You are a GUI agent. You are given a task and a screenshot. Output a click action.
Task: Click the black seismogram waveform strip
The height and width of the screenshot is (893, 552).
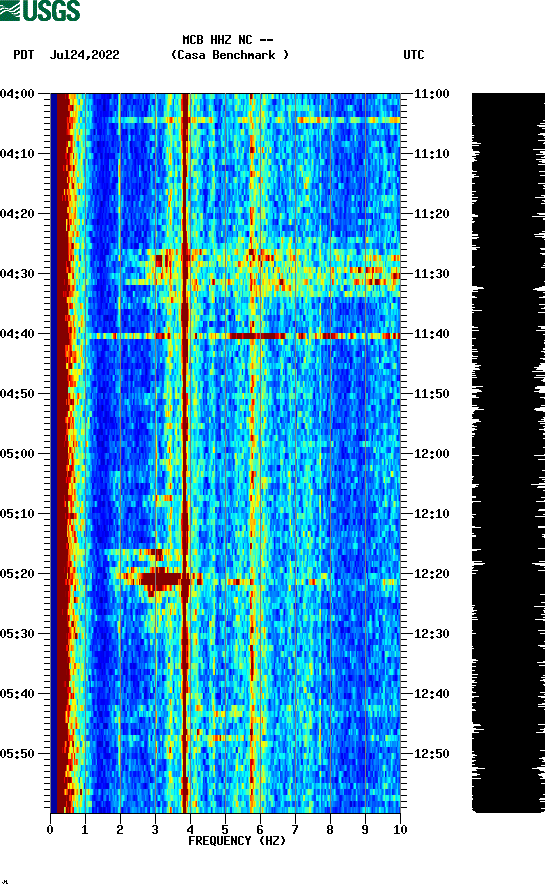(508, 453)
